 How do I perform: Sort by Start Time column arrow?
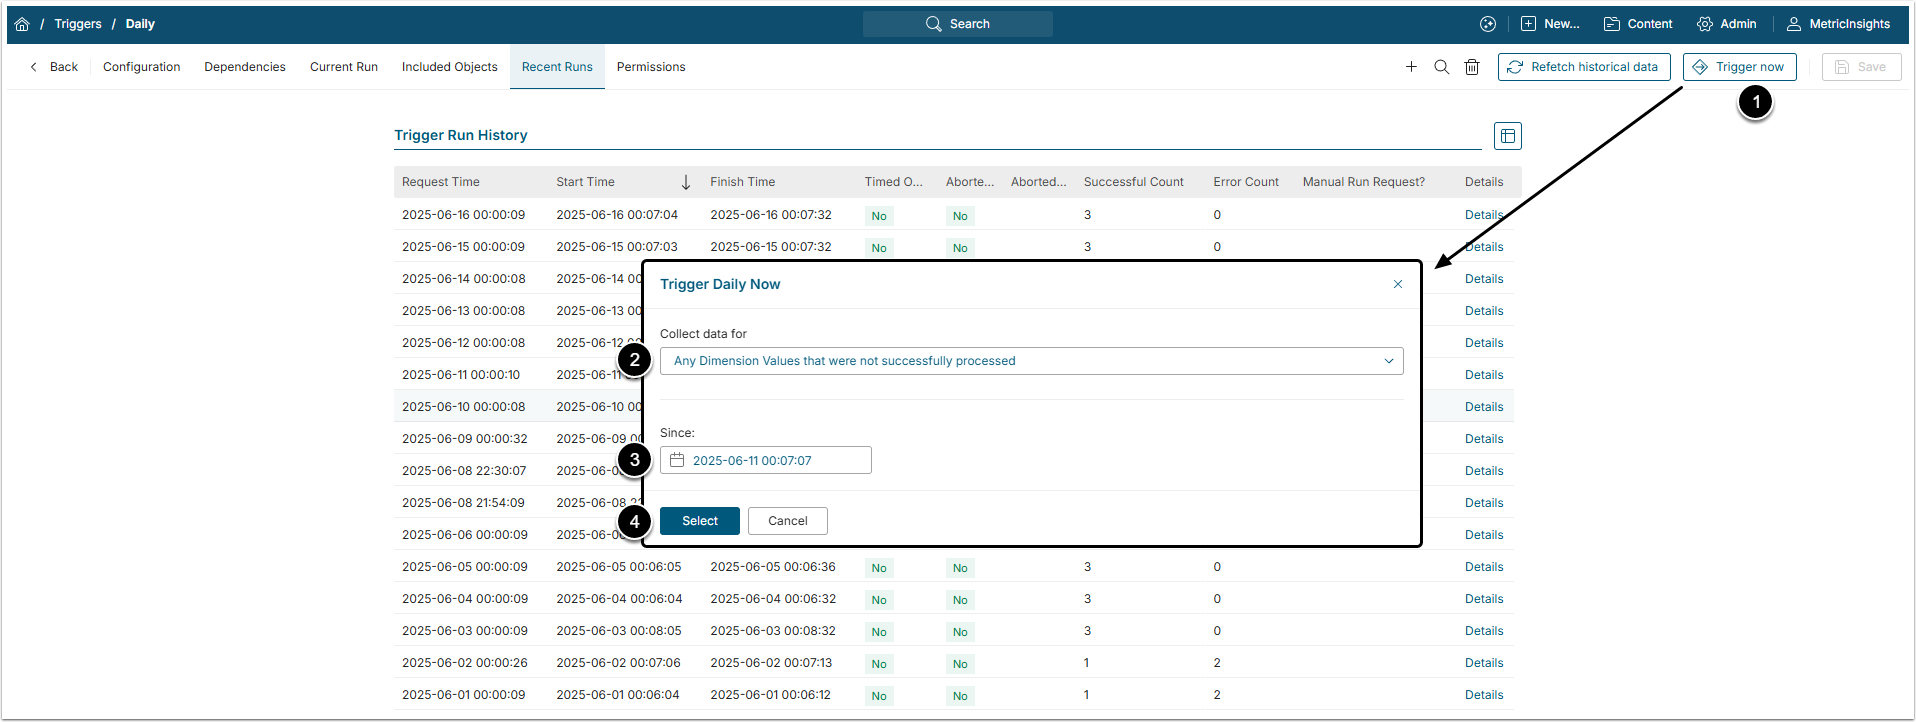[x=685, y=182]
